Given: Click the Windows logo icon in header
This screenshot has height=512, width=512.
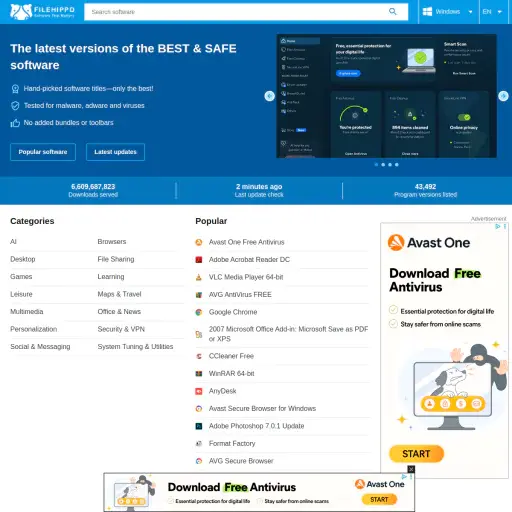Looking at the screenshot, I should [x=427, y=12].
